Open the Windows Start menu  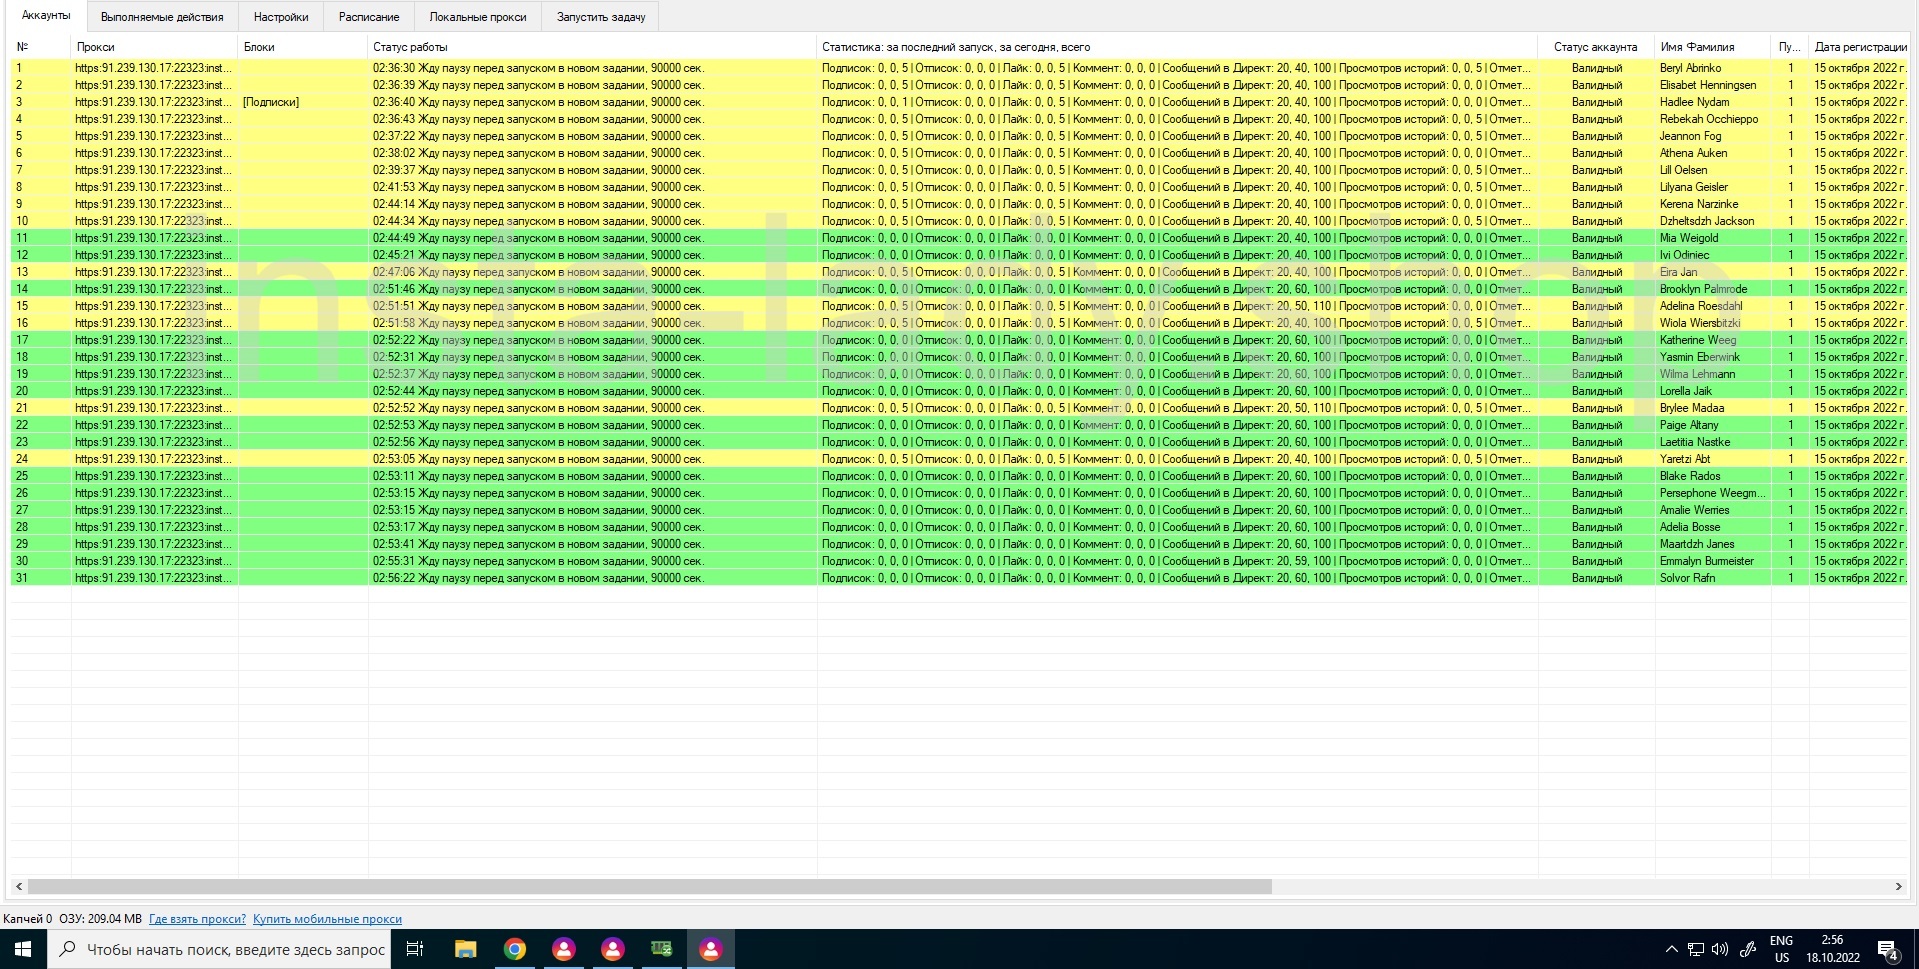coord(23,949)
